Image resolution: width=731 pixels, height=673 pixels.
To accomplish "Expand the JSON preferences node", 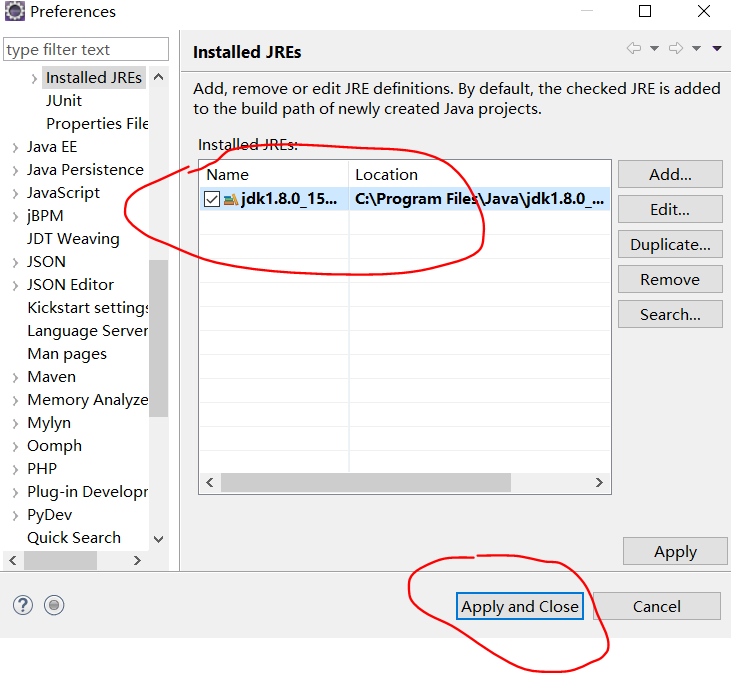I will coord(15,262).
